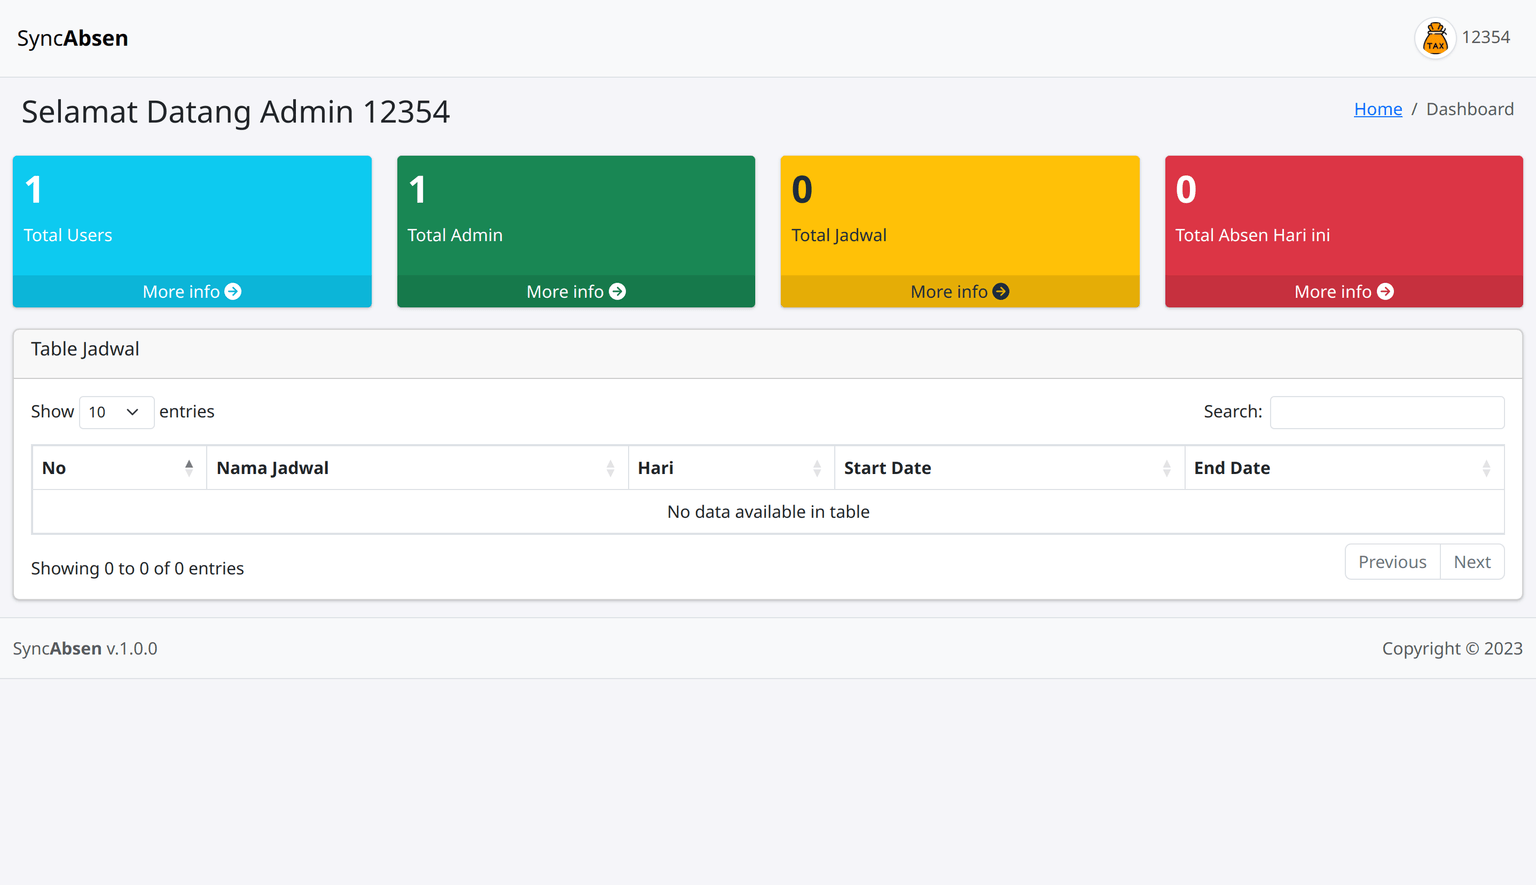Click arrow icon on Total Jadwal card
Image resolution: width=1536 pixels, height=885 pixels.
click(1001, 292)
